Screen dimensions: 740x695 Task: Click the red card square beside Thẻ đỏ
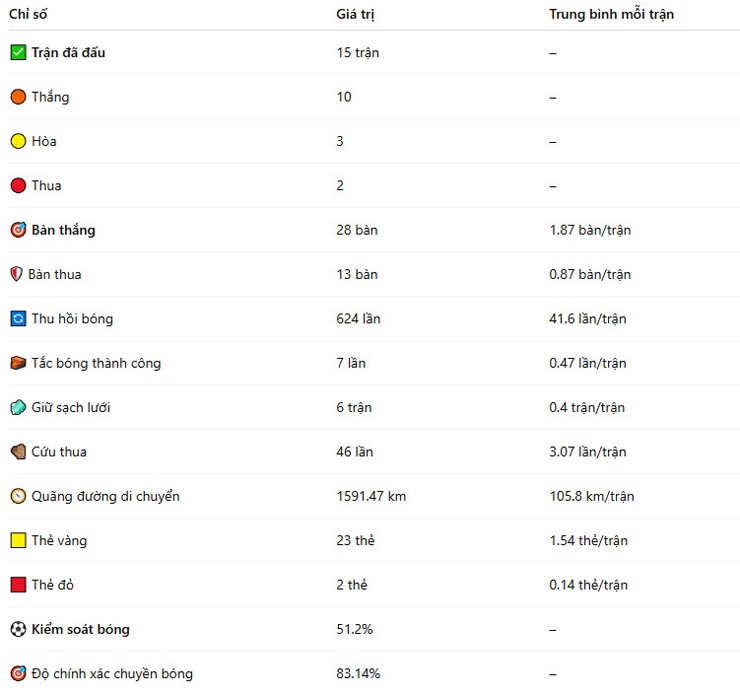coord(18,585)
